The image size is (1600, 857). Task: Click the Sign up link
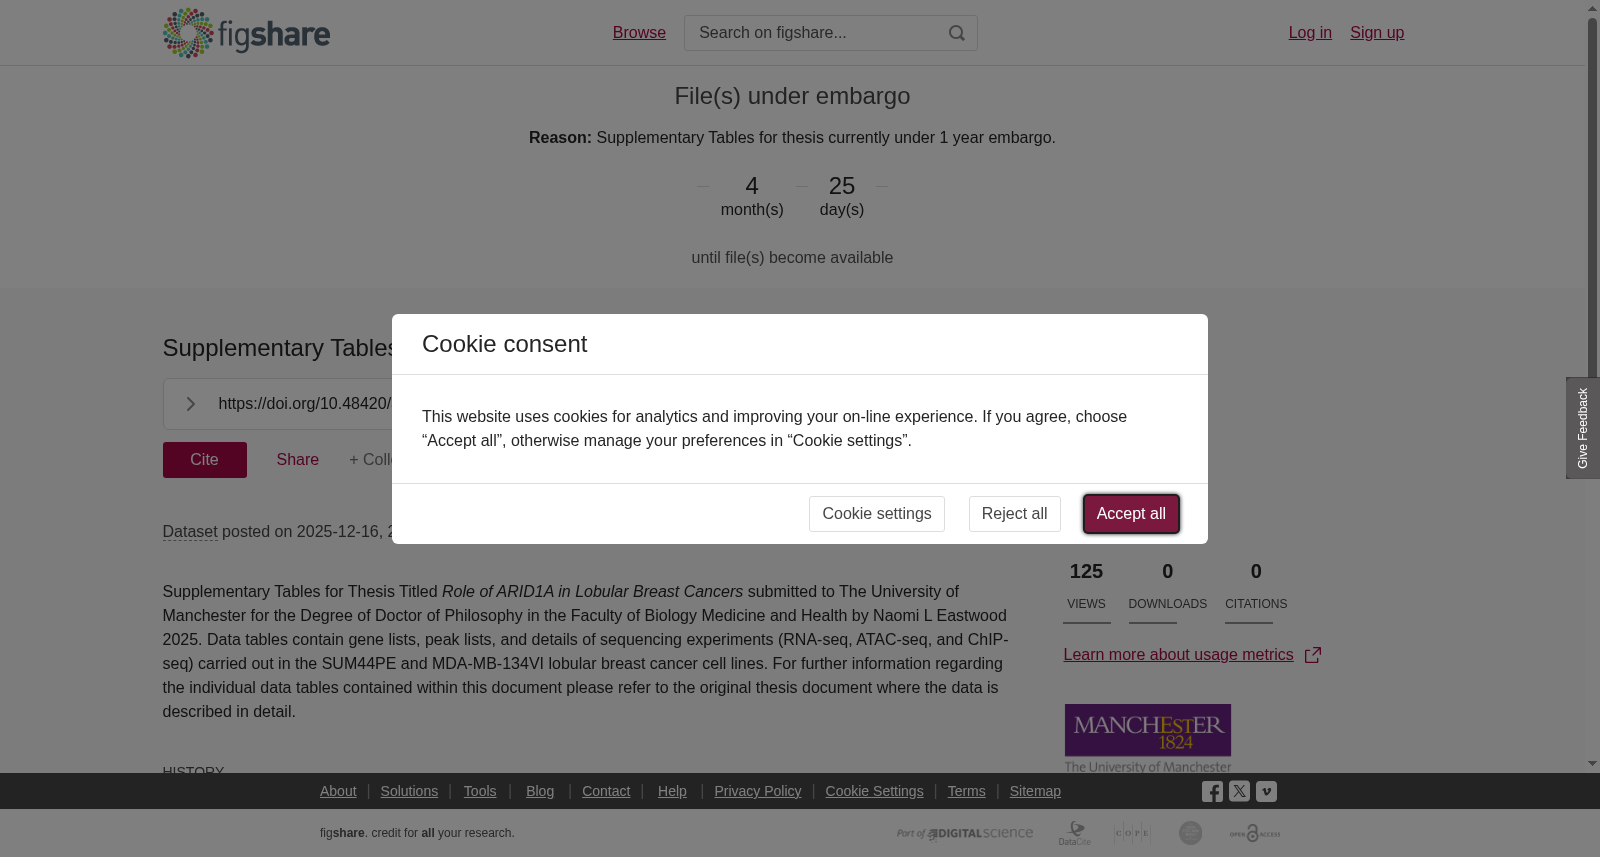click(x=1377, y=33)
